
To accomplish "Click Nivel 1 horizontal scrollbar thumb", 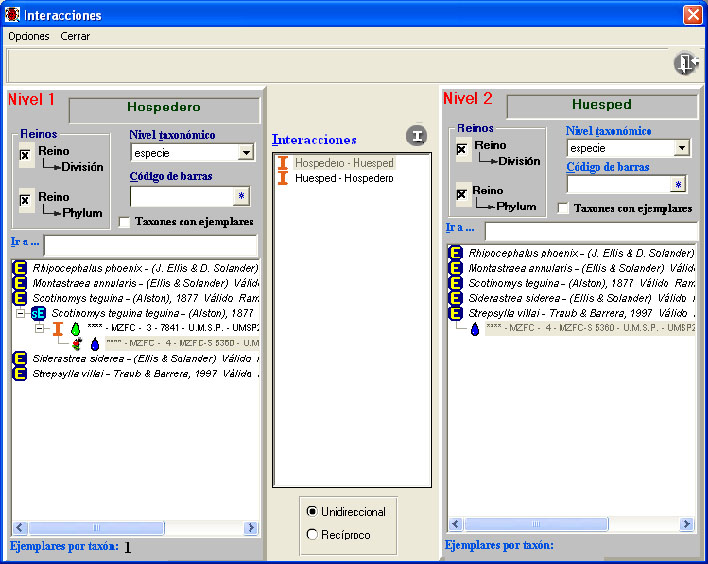I will [96, 527].
